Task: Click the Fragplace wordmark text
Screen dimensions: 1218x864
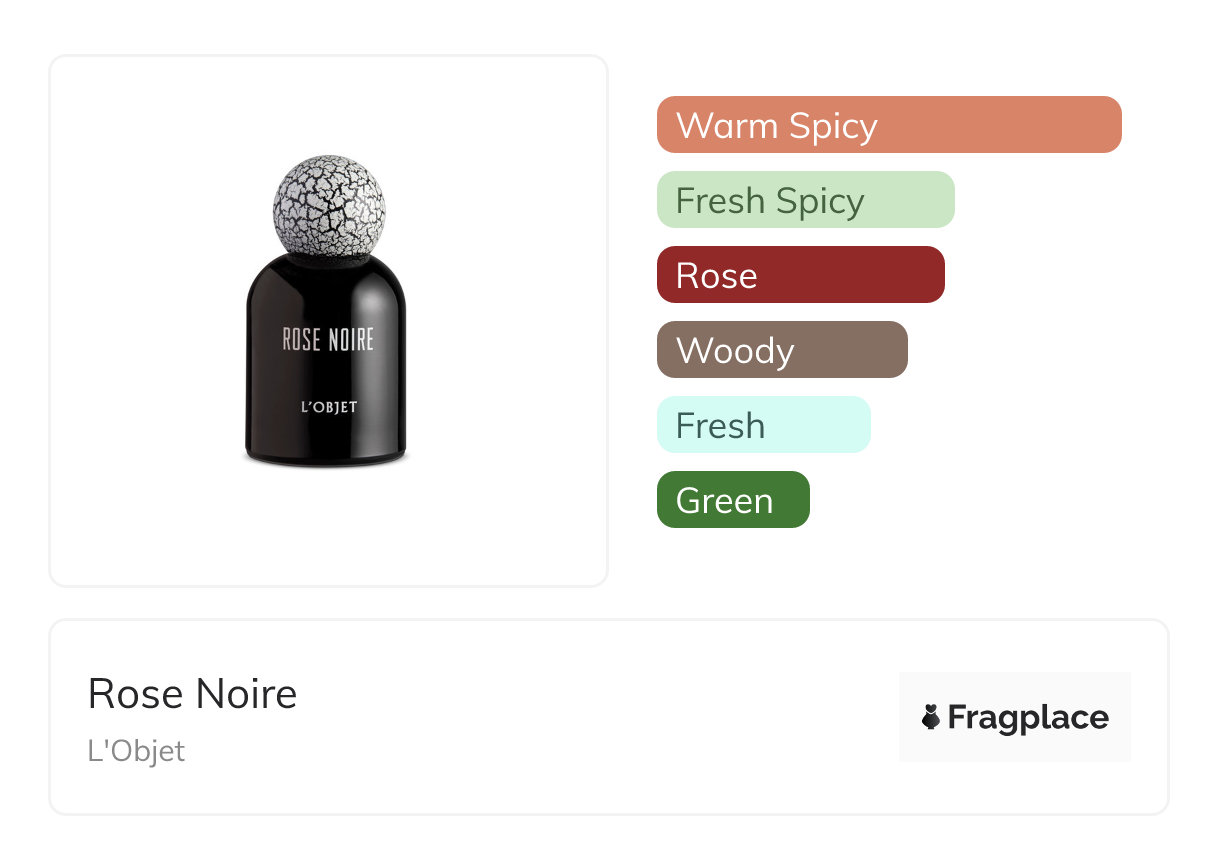Action: [x=1028, y=718]
